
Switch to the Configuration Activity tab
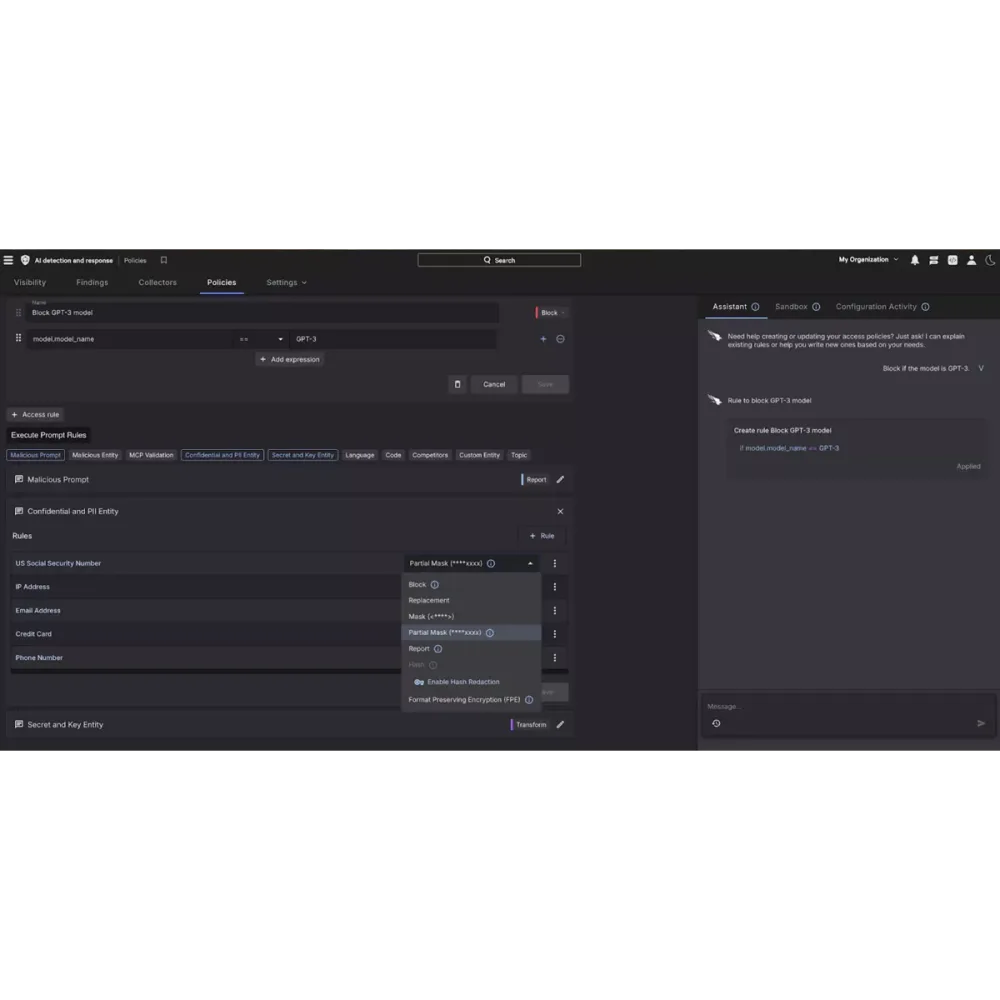[876, 307]
